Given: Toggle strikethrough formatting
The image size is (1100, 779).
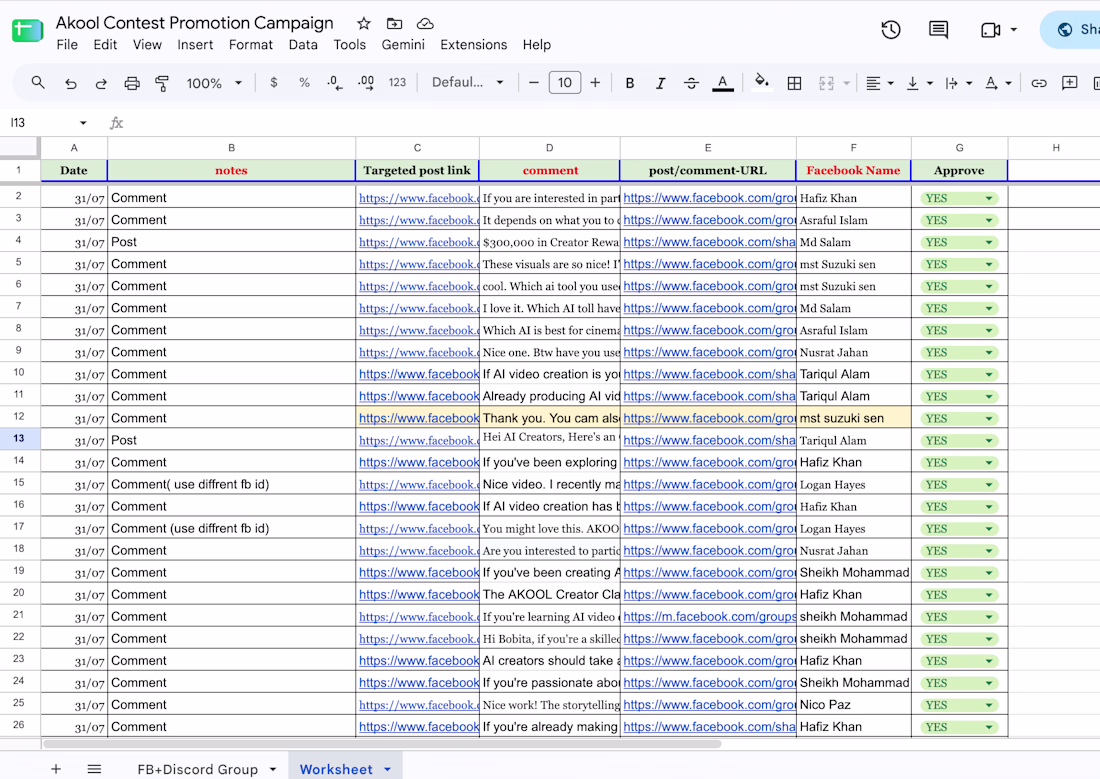Looking at the screenshot, I should [691, 83].
